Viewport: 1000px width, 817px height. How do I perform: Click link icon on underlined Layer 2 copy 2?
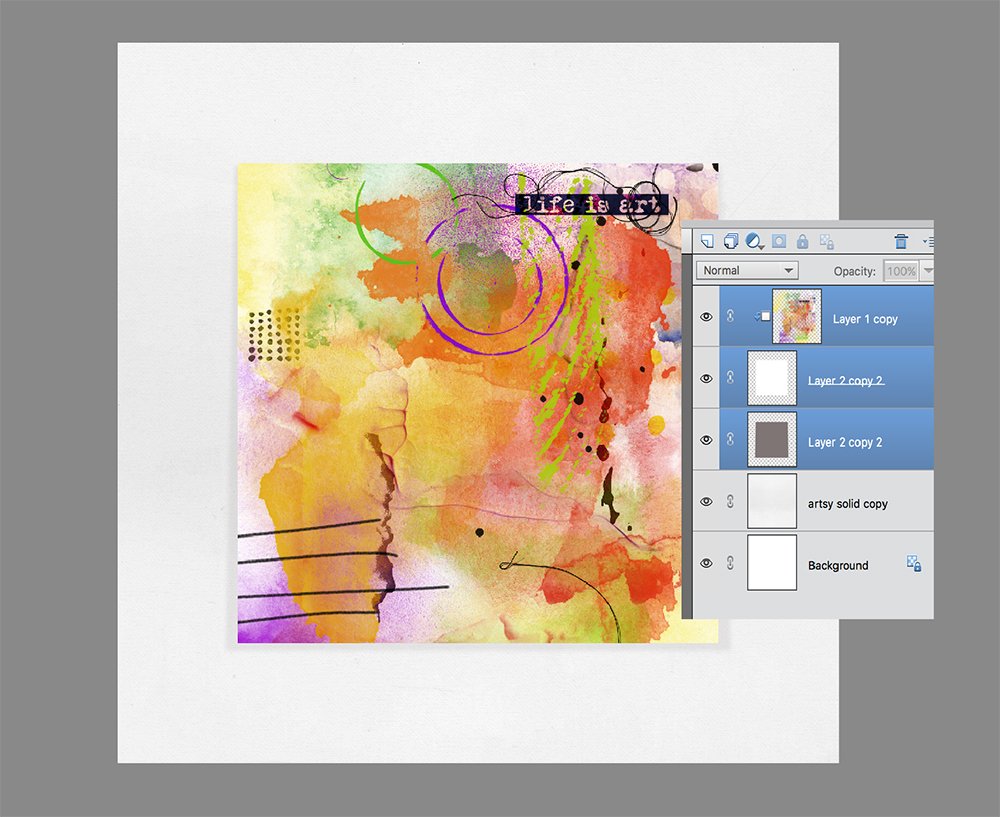tap(730, 378)
